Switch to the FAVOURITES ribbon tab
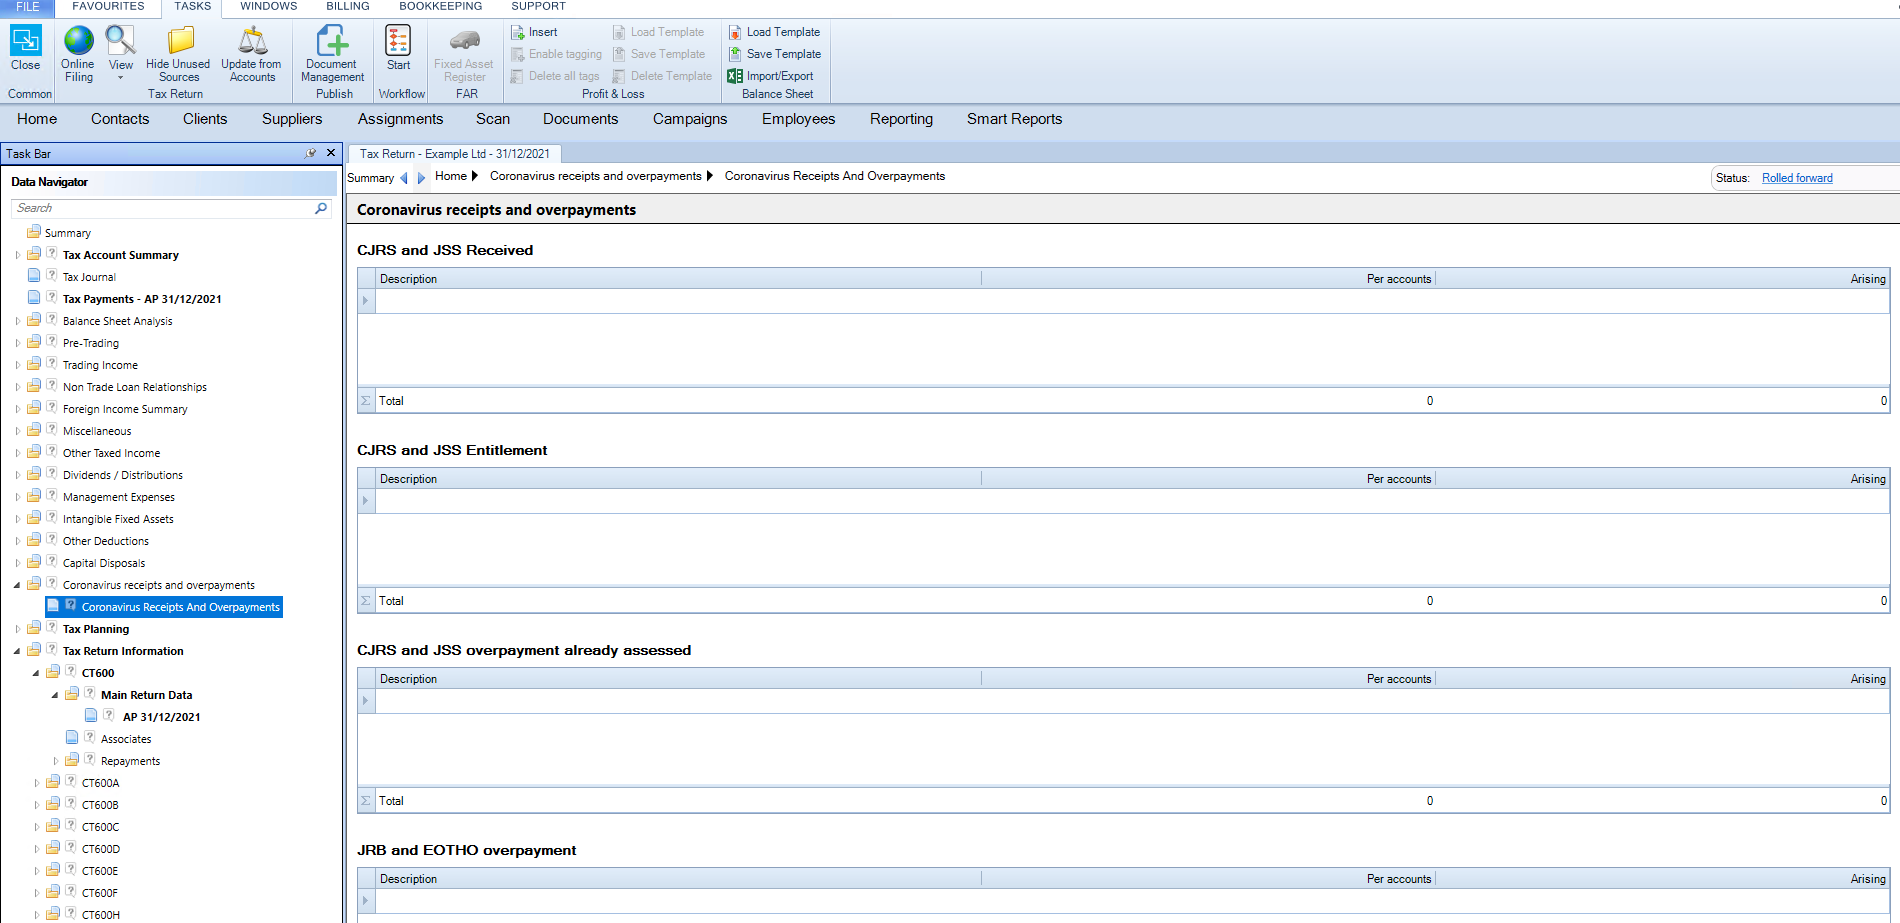This screenshot has width=1900, height=923. (108, 7)
